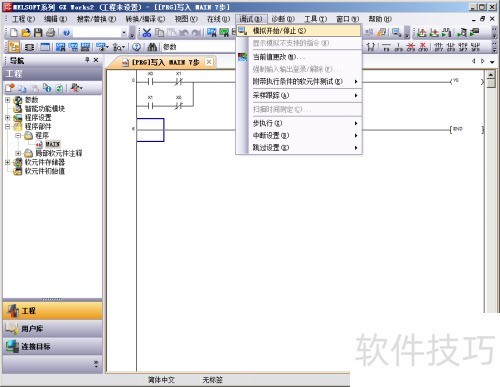
Task: Open the 跳过设置 submenu
Action: (x=299, y=147)
